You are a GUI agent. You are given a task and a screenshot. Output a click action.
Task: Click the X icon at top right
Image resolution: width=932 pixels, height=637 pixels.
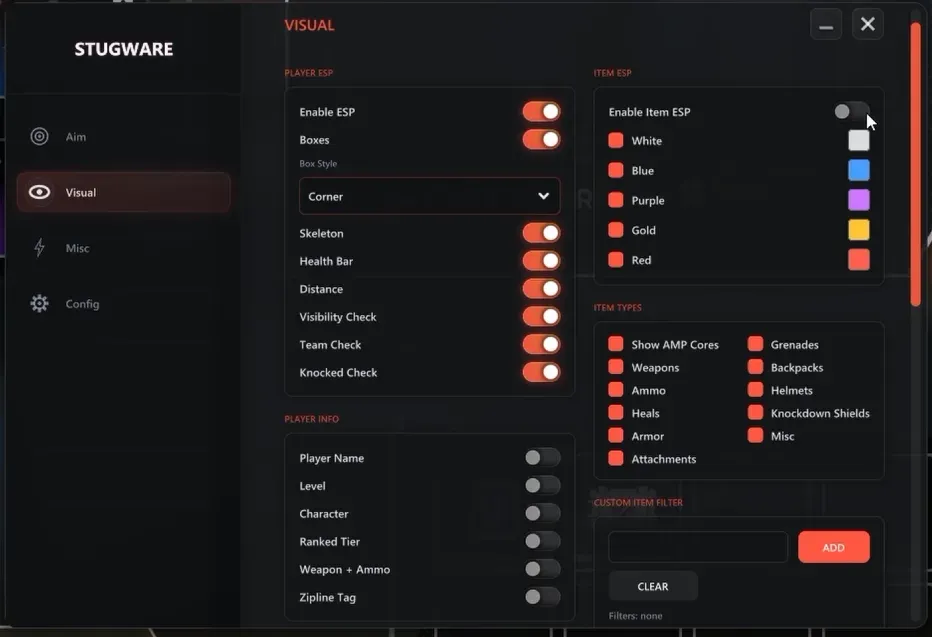pyautogui.click(x=867, y=24)
